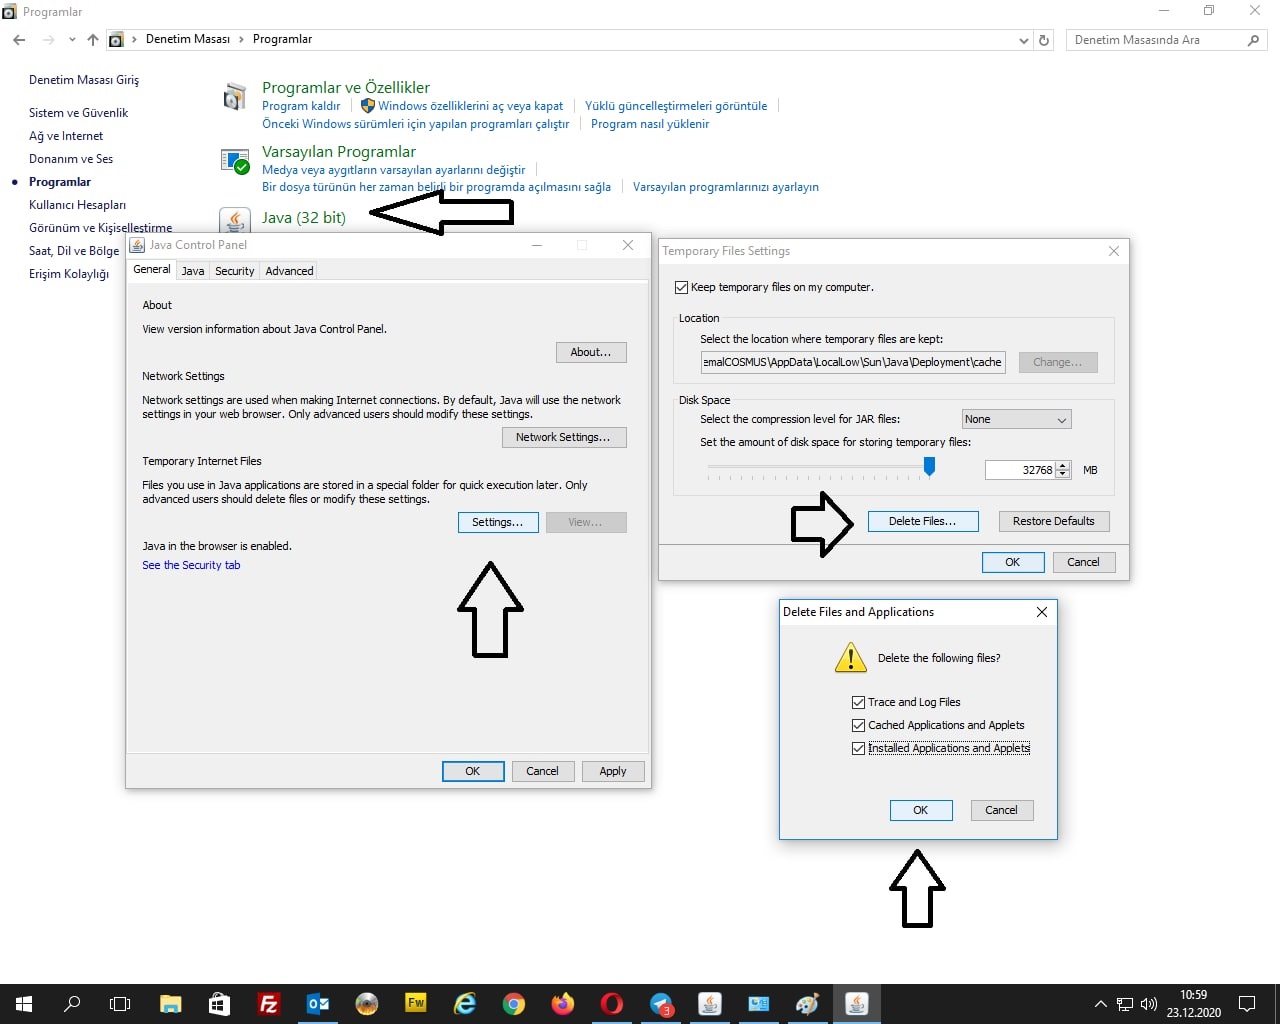Open volume control tray icon
The image size is (1280, 1024).
[1149, 1004]
